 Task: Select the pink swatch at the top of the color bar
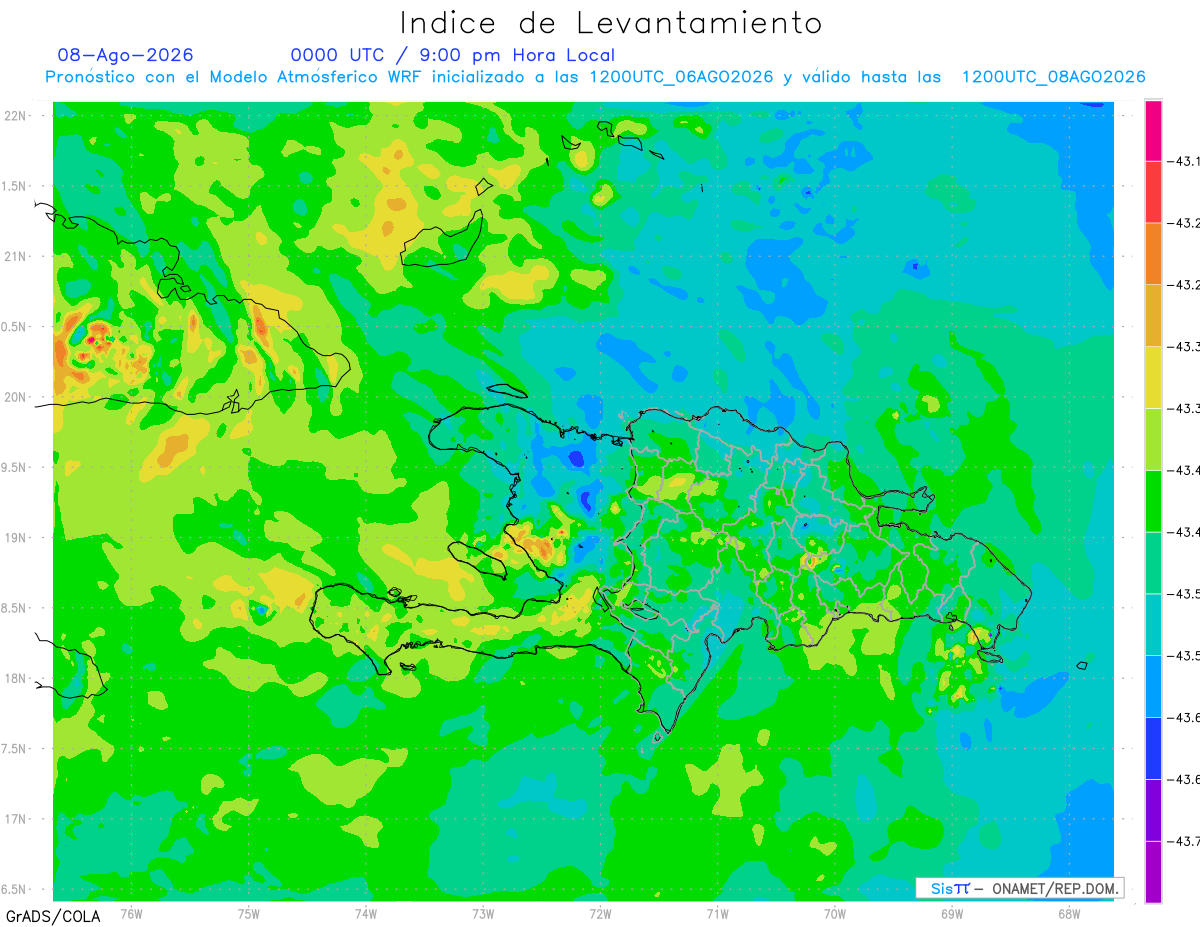tap(1153, 130)
